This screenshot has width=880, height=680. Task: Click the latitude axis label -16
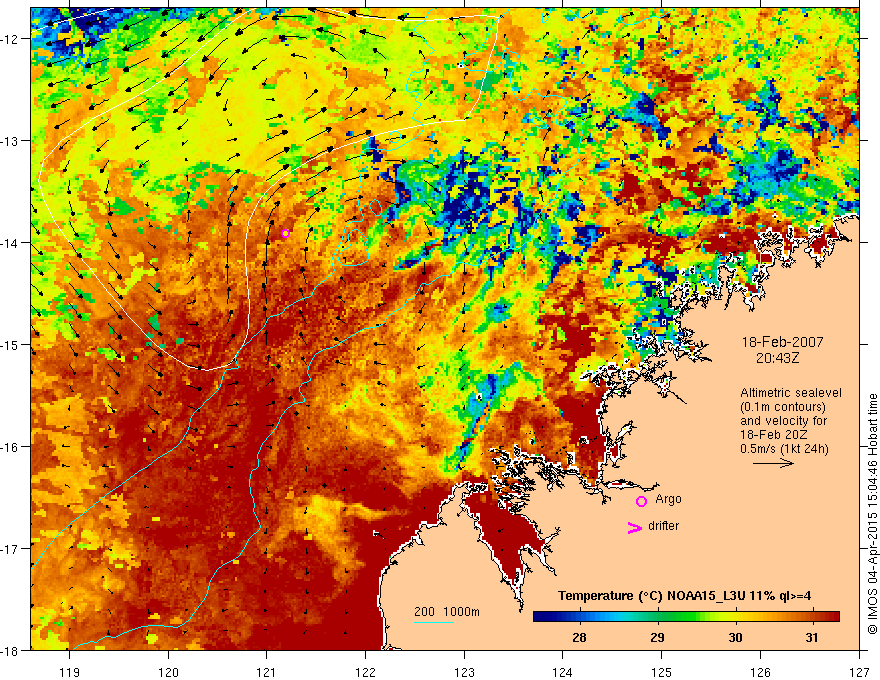tap(10, 447)
